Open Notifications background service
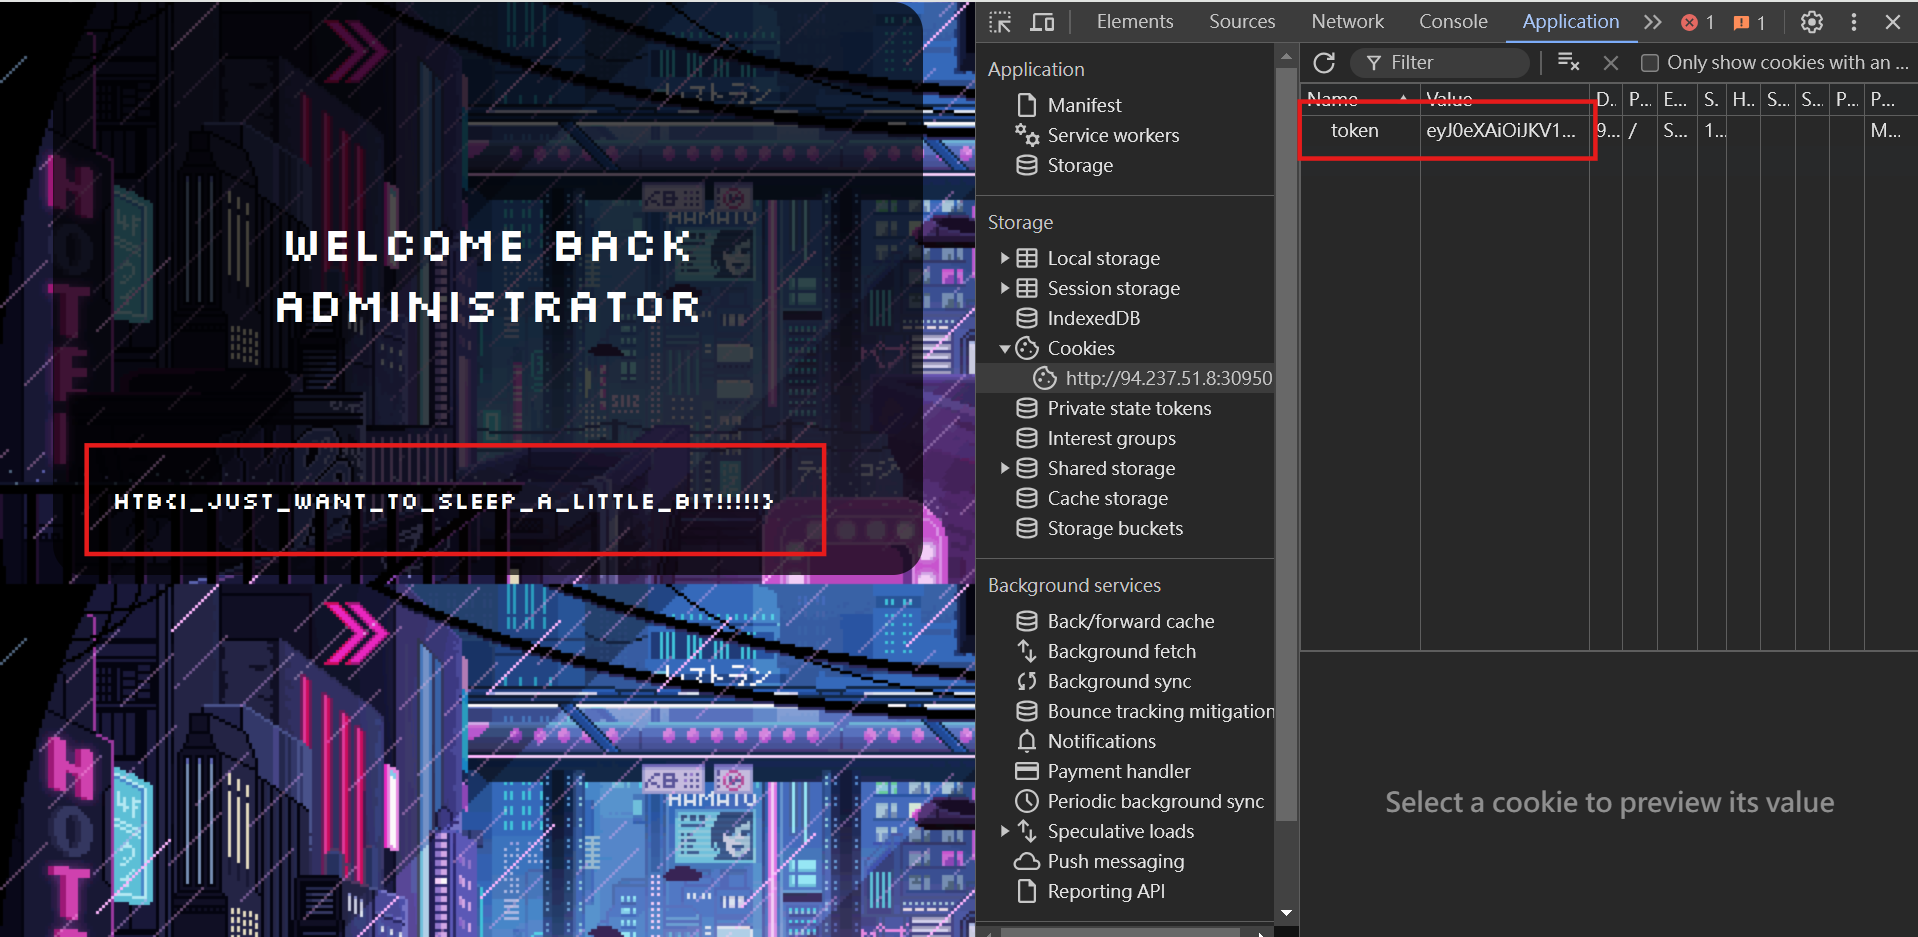 1101,741
